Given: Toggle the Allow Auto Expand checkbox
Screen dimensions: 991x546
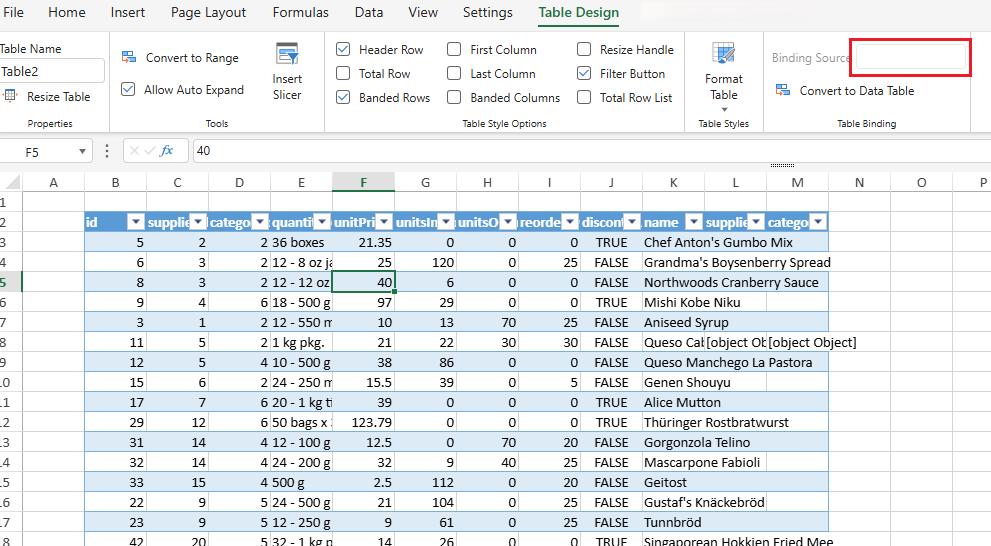Looking at the screenshot, I should (x=128, y=89).
